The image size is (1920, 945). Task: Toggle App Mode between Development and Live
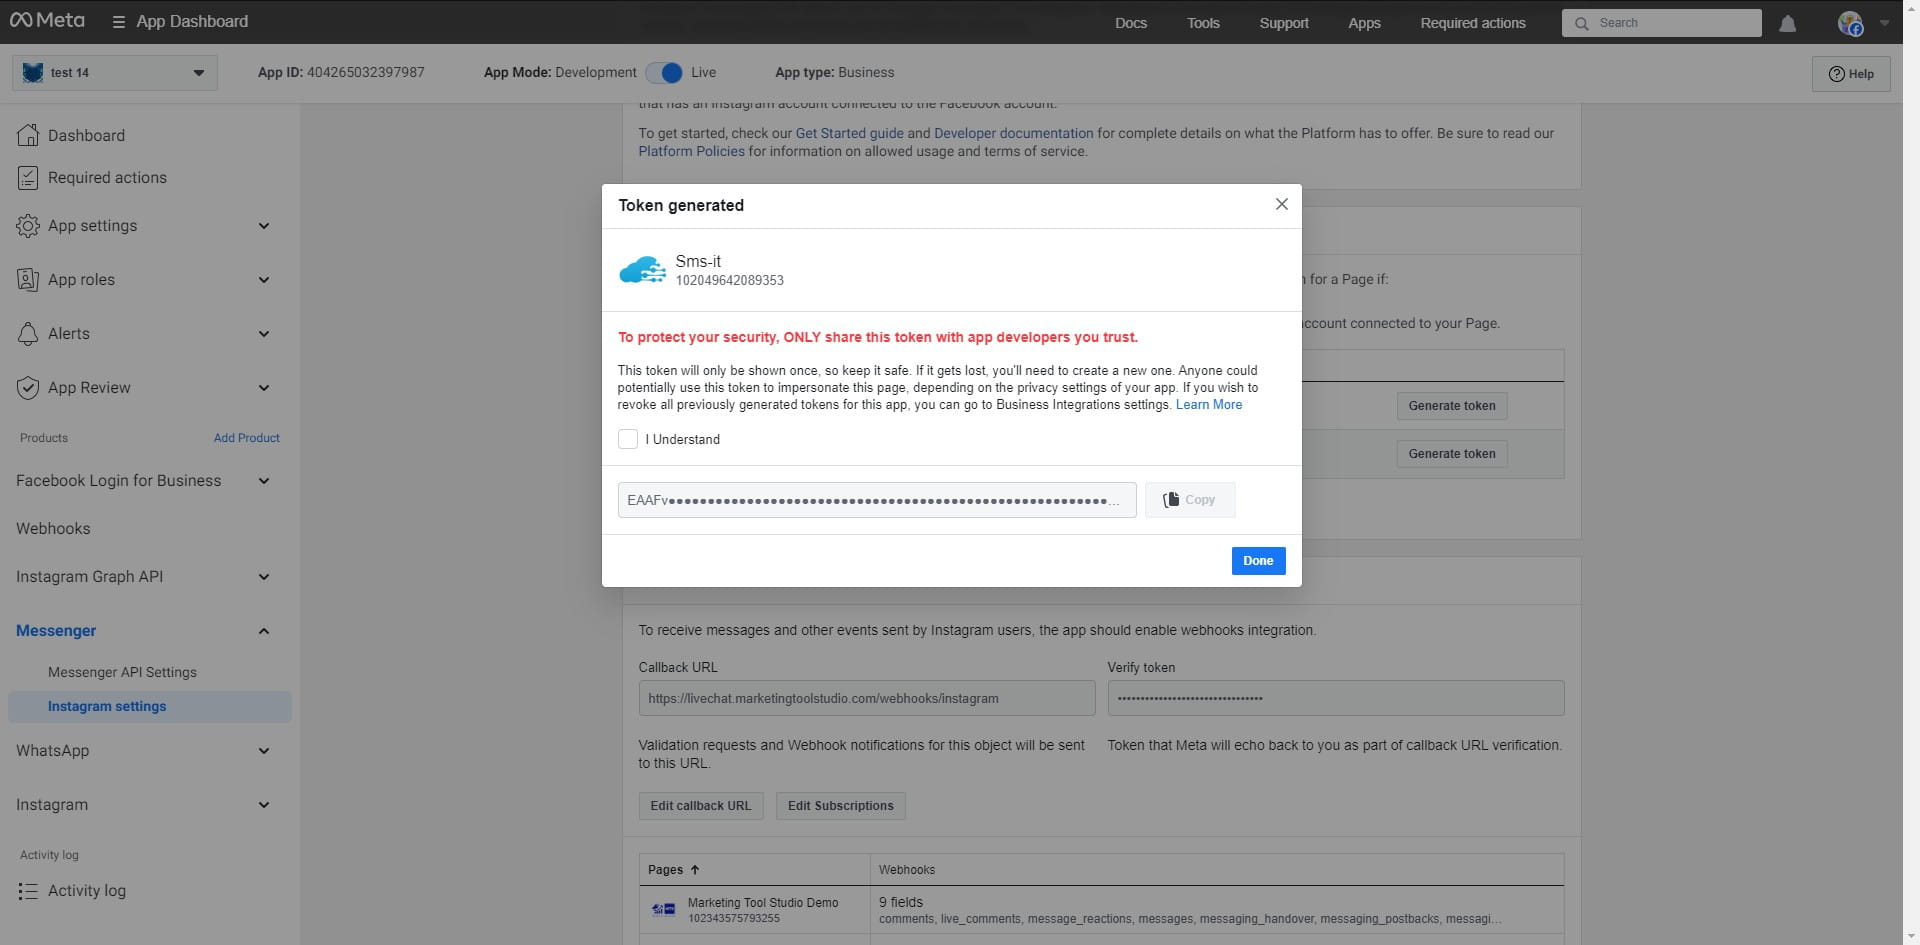point(664,73)
